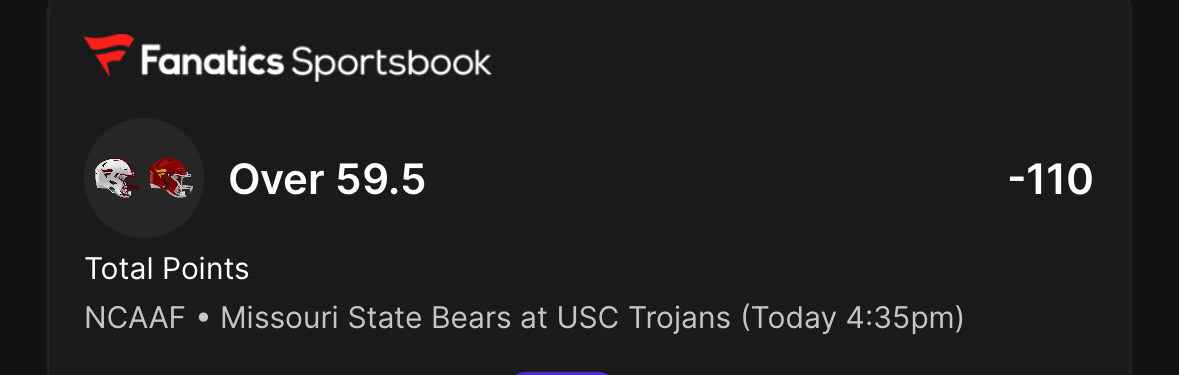Select the white Missouri State helmet icon
The height and width of the screenshot is (375, 1179).
coord(116,178)
